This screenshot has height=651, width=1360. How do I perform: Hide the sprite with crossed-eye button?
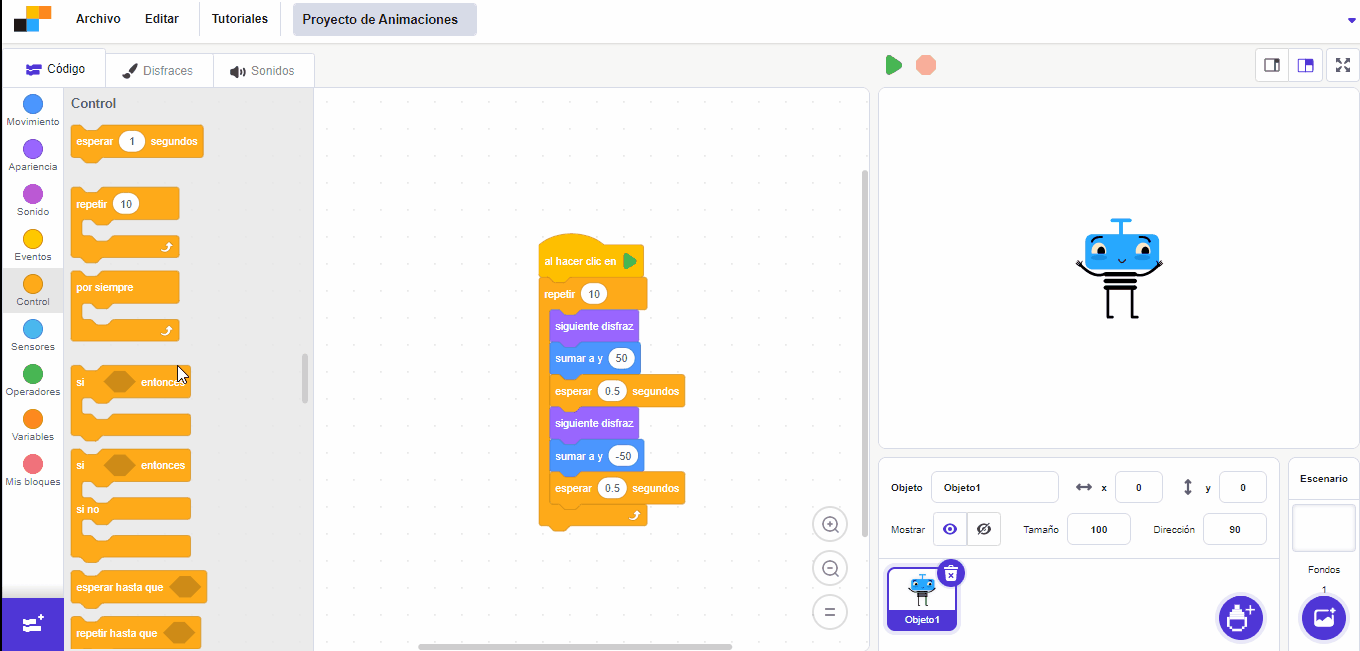(984, 529)
